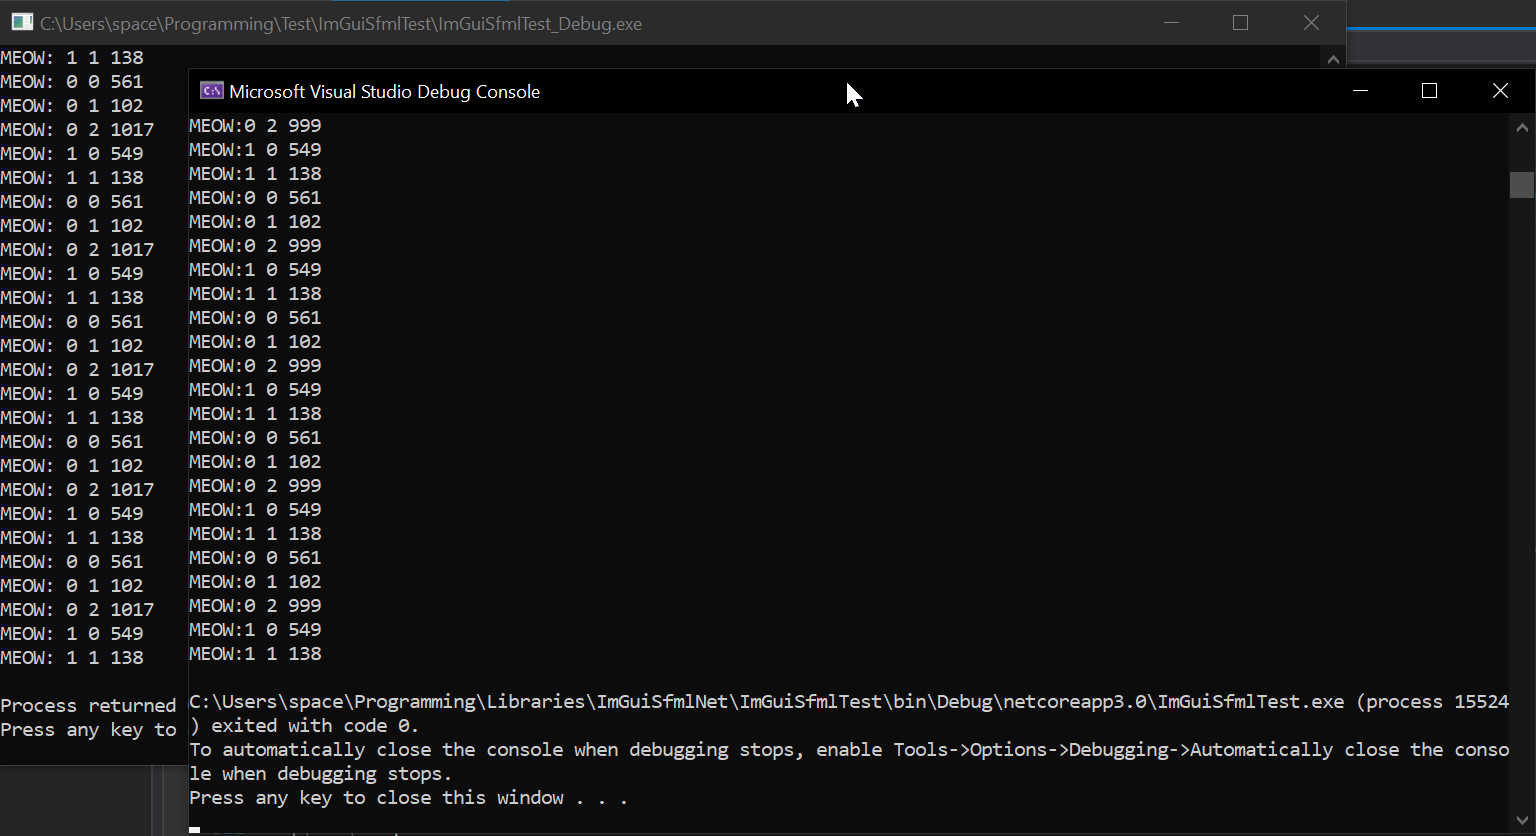Click the 'exited with code 0' message line
The image size is (1536, 836).
(x=302, y=725)
